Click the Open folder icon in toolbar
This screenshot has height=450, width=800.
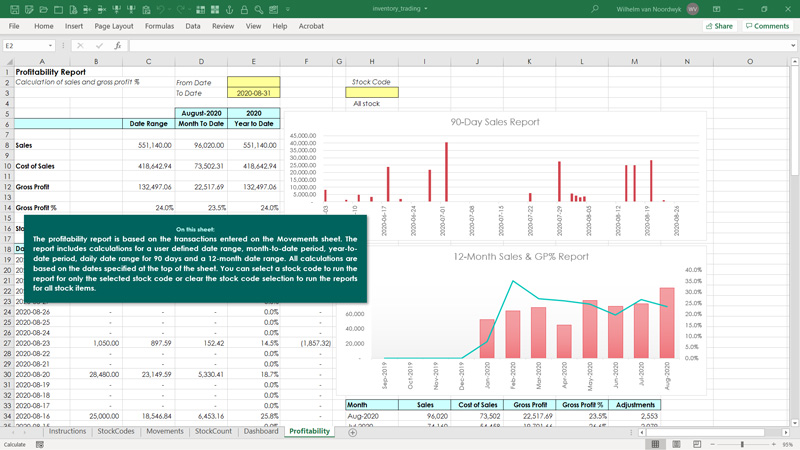coord(44,9)
